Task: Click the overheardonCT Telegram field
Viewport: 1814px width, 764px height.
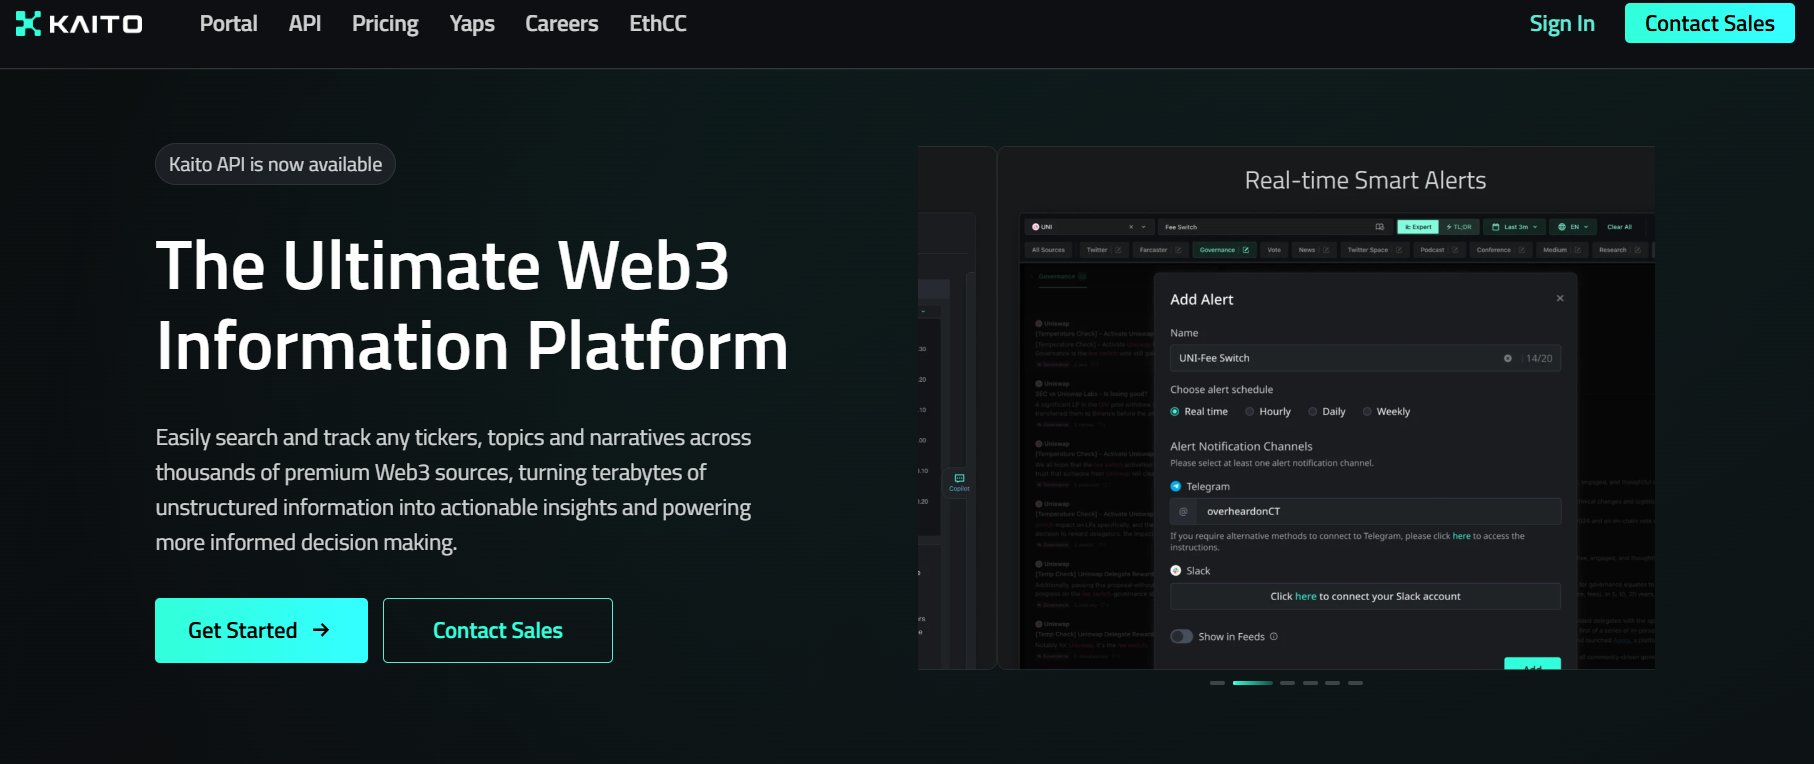Action: pyautogui.click(x=1365, y=511)
